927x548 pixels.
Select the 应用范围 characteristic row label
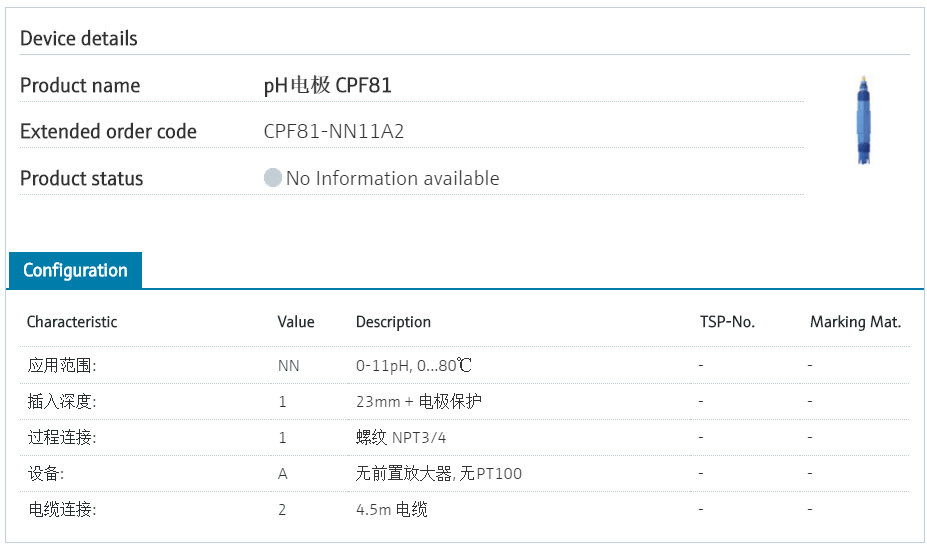[x=62, y=366]
